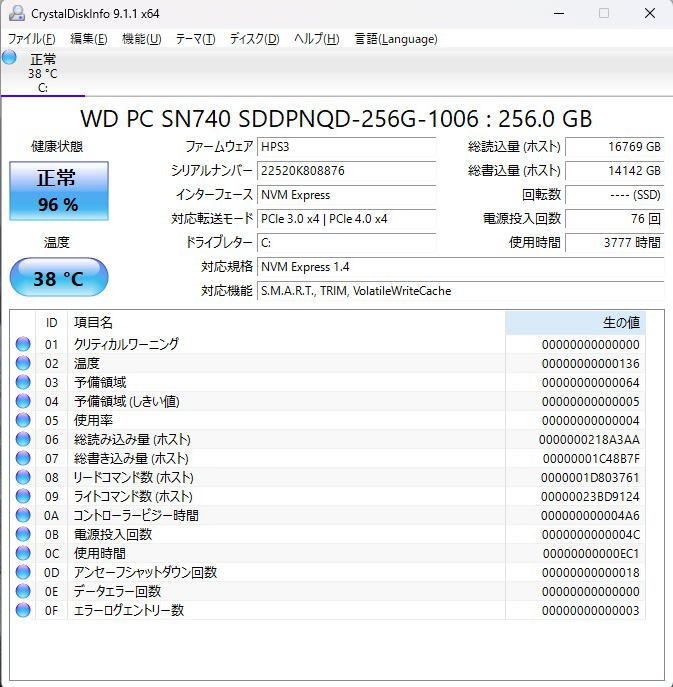This screenshot has height=687, width=673.
Task: Click the 対応規格 field NVM Express 1.4
Action: coord(460,266)
